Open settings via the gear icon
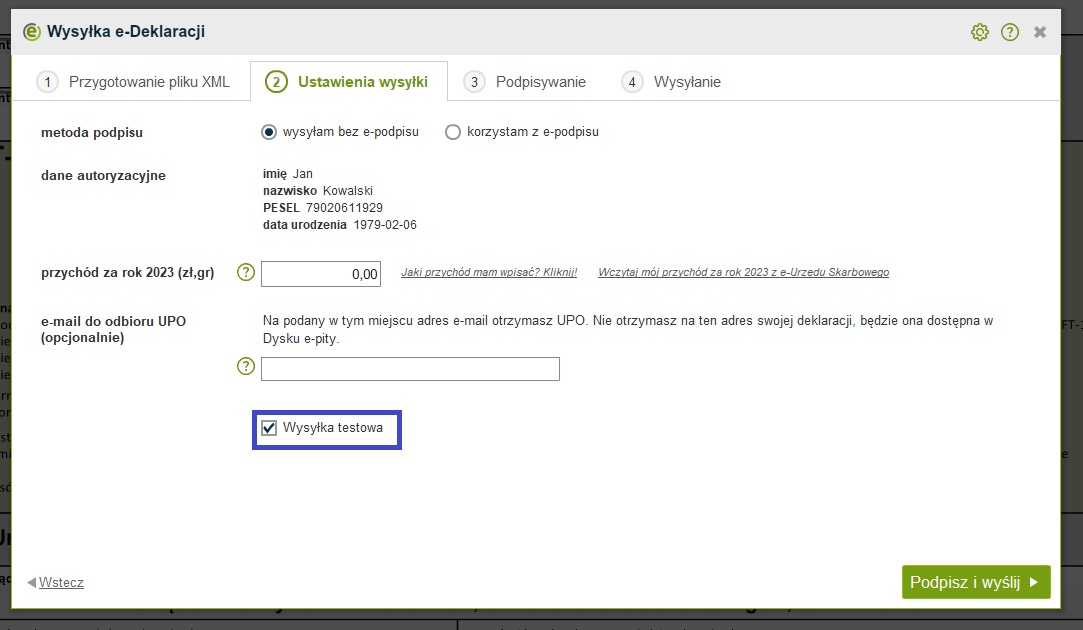The image size is (1083, 630). pyautogui.click(x=980, y=32)
